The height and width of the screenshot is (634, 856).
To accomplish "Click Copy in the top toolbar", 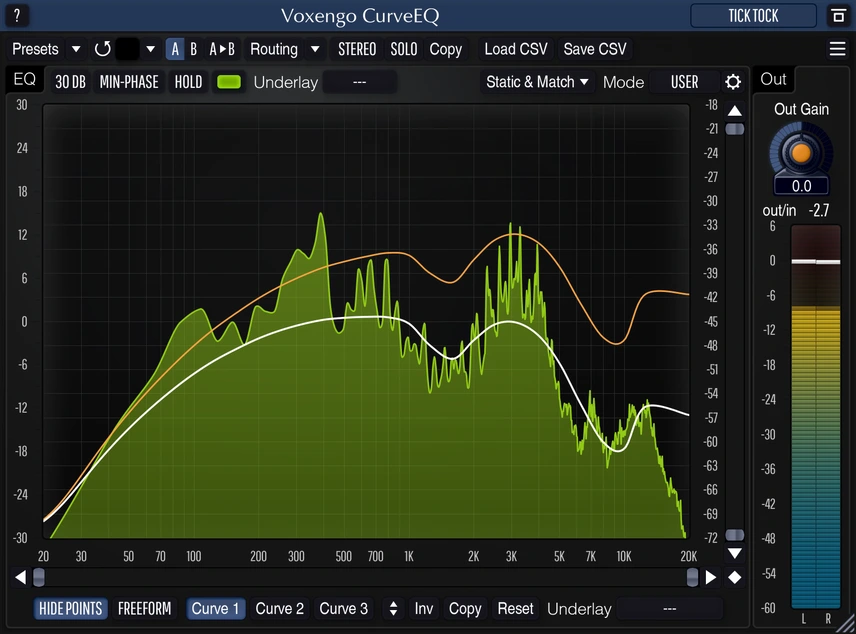I will 445,49.
